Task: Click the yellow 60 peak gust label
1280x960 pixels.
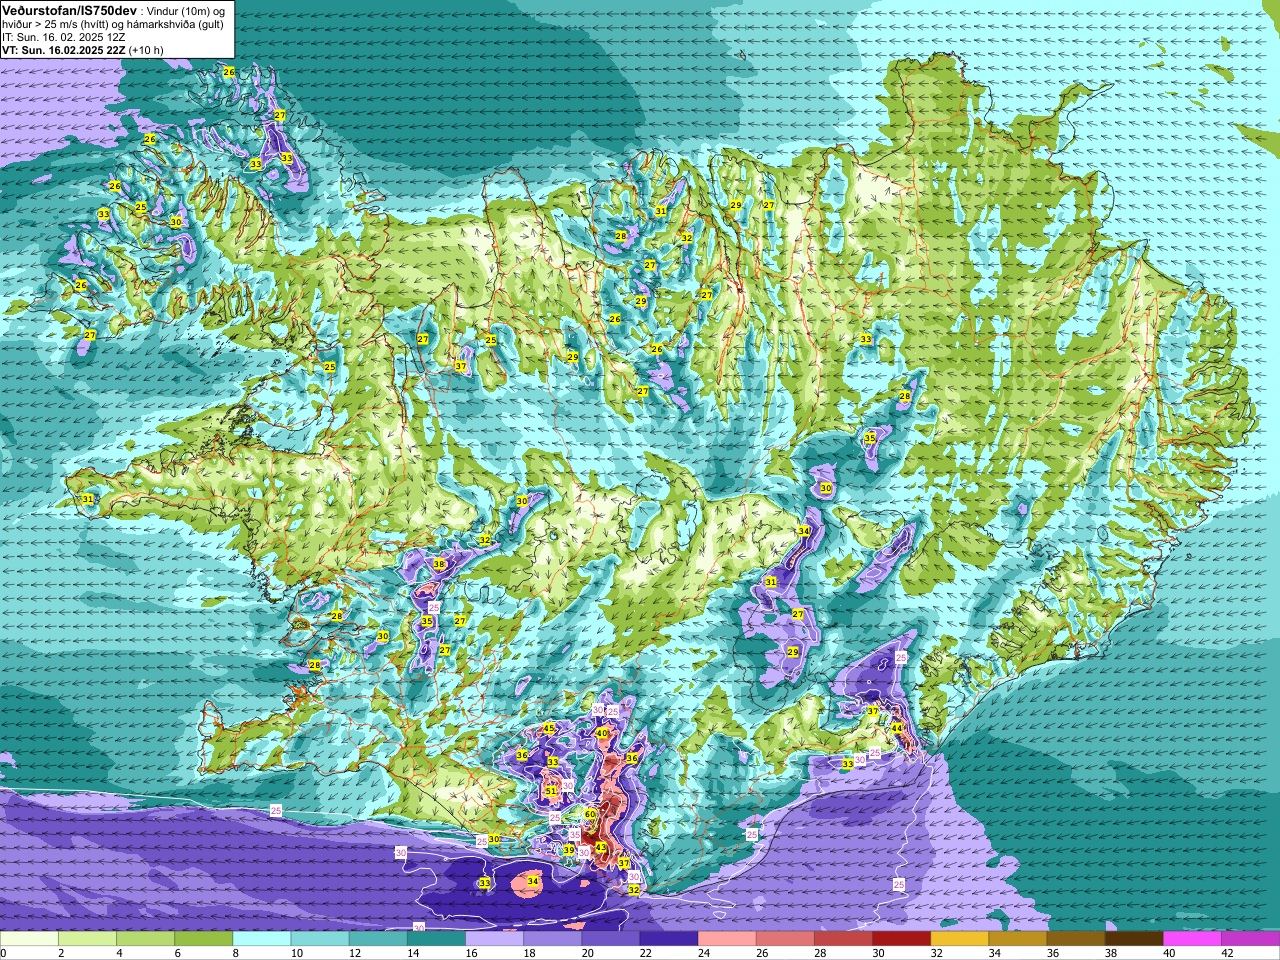Action: [590, 815]
